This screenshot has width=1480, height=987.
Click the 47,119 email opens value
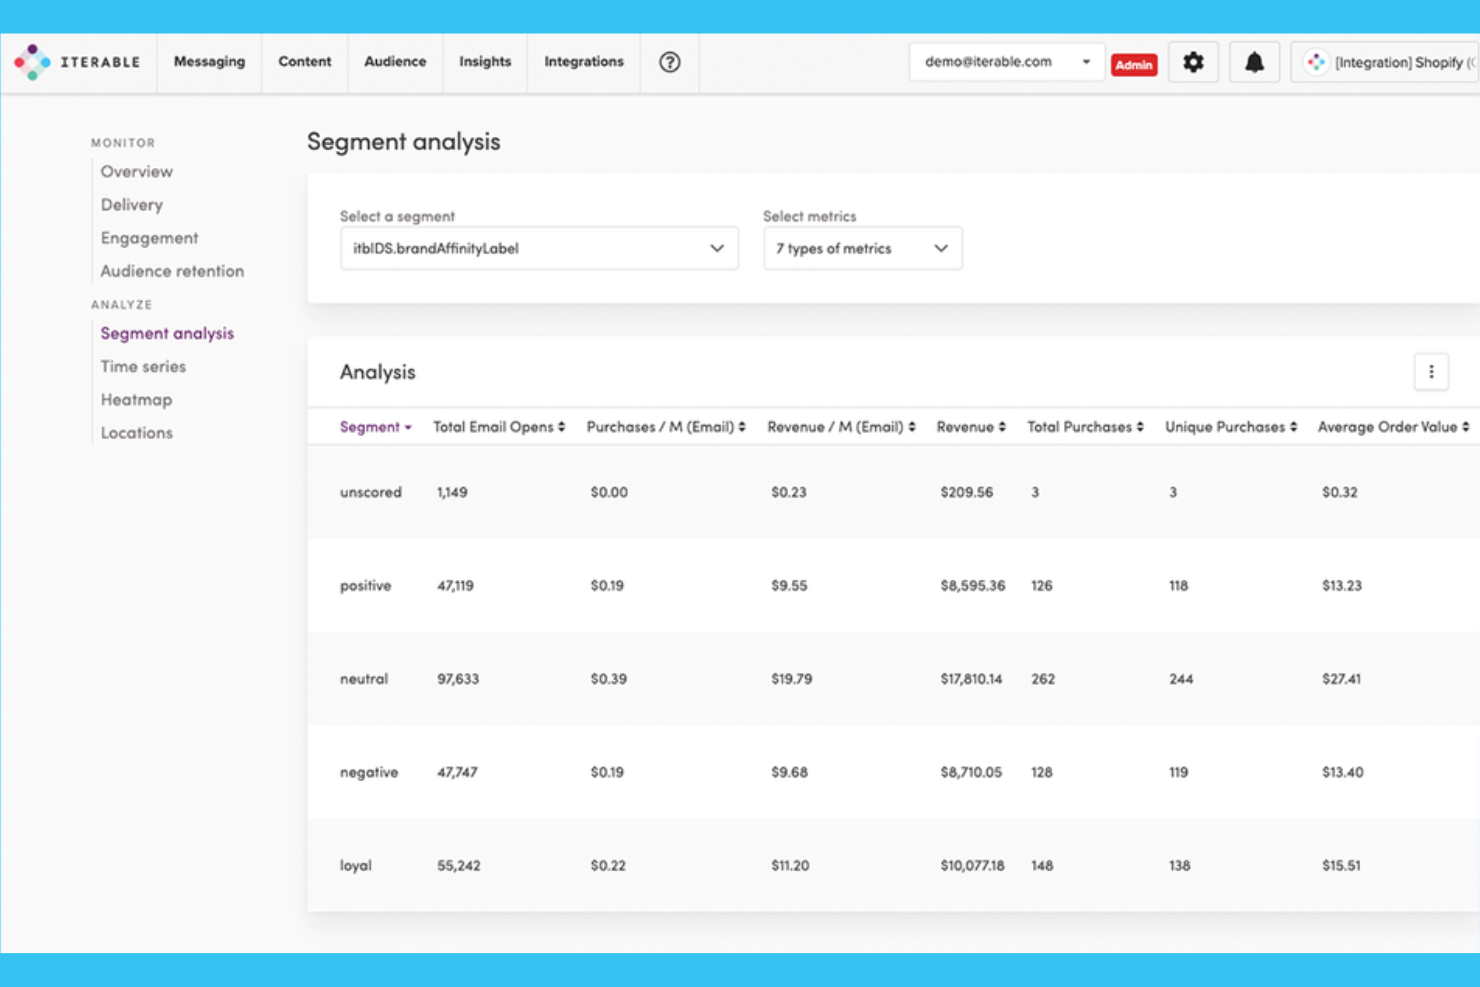pos(455,586)
